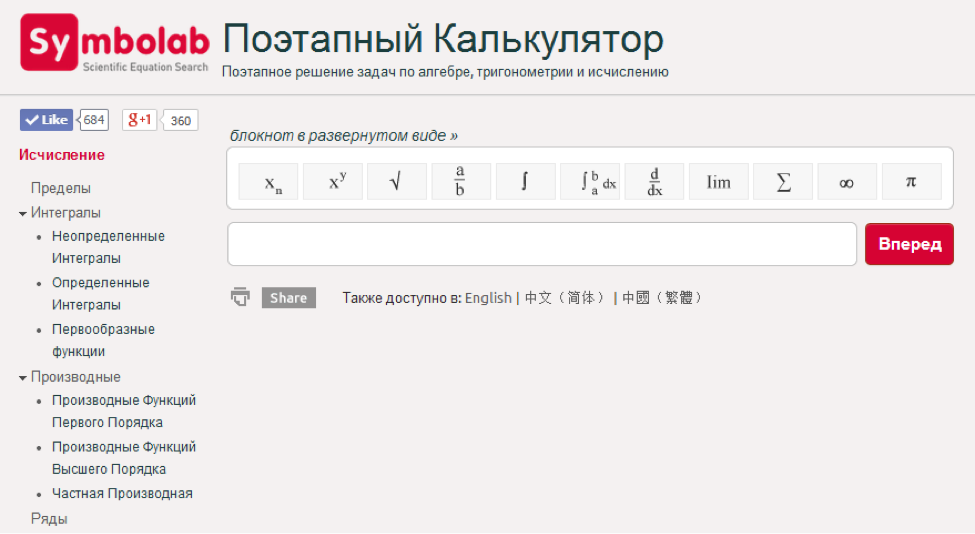975x534 pixels.
Task: Open Пределы in the sidebar
Action: tap(61, 188)
